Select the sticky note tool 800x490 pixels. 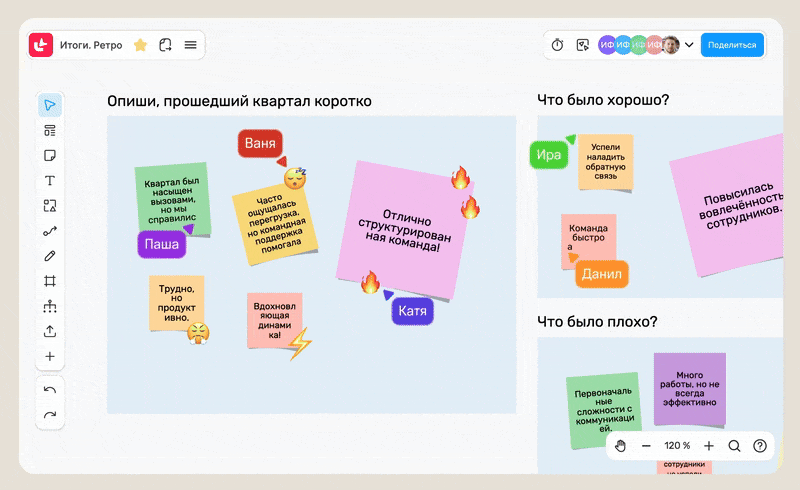point(50,156)
